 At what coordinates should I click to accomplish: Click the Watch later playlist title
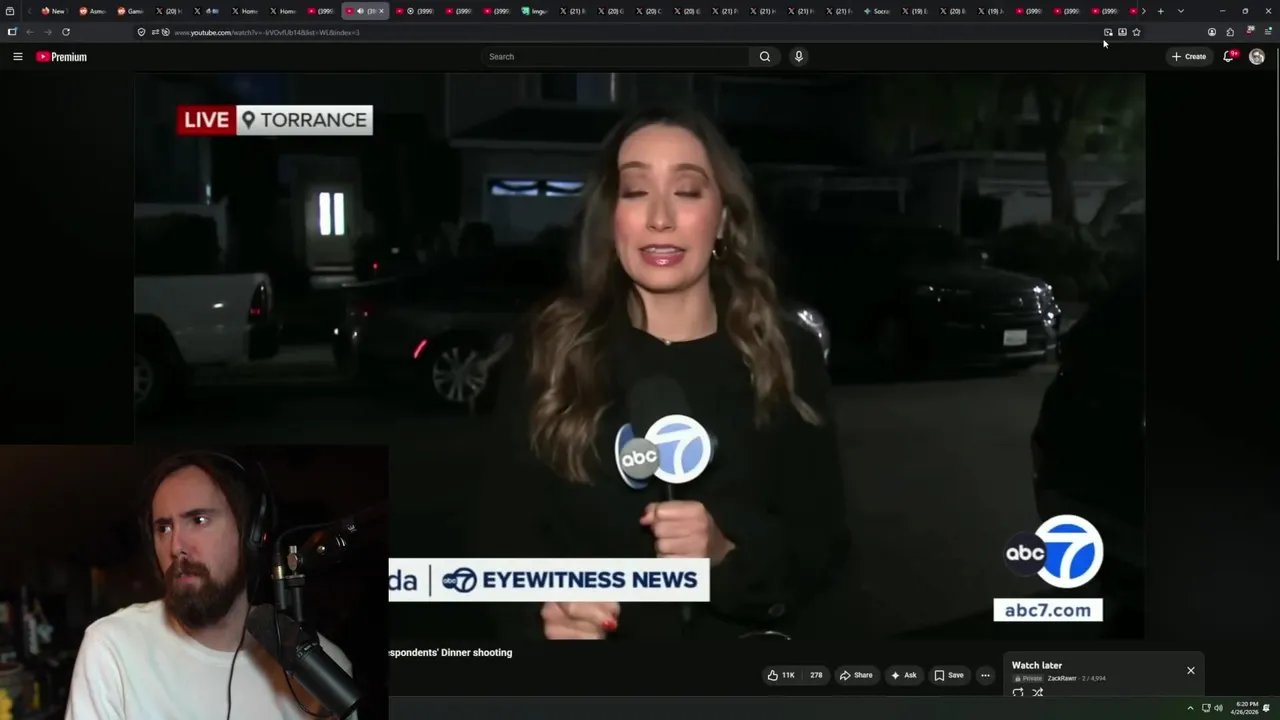click(1037, 665)
